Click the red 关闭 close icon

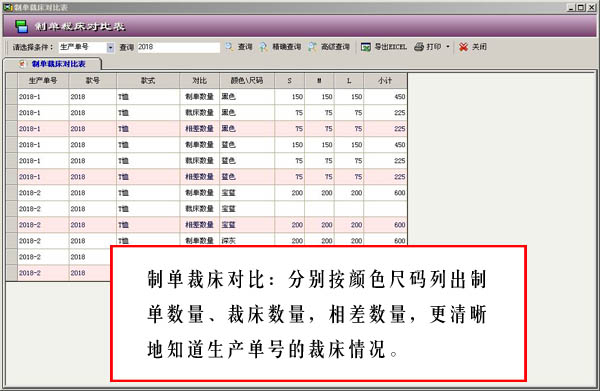[463, 47]
